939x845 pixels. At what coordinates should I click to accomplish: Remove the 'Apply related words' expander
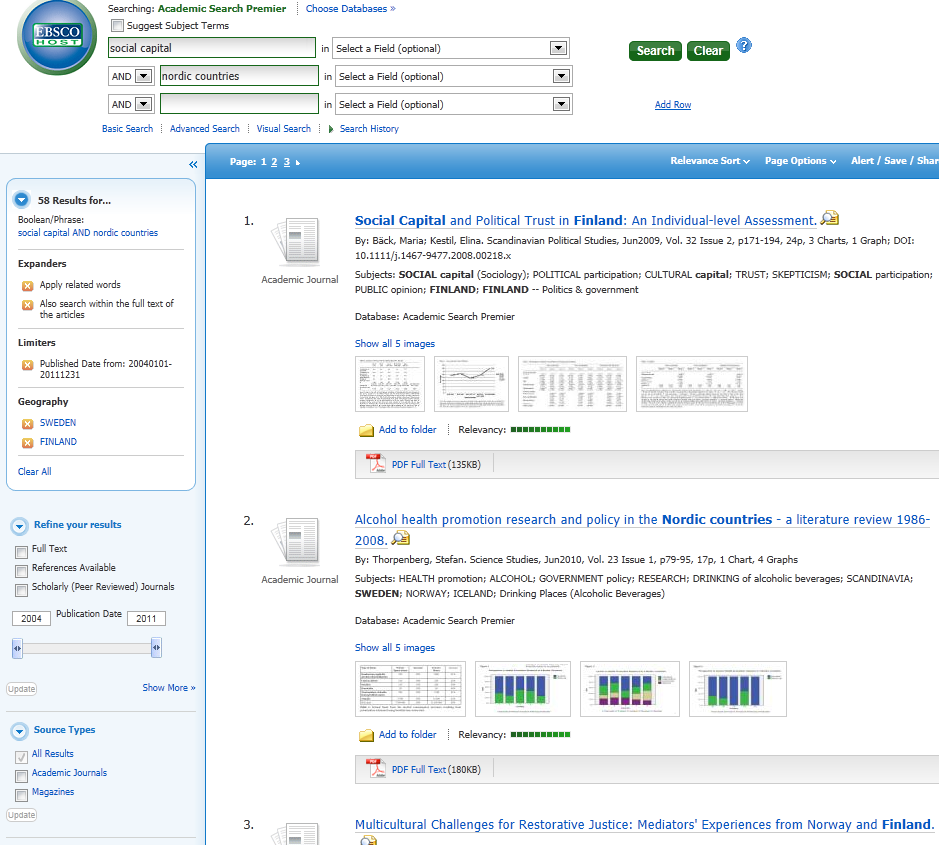point(28,286)
